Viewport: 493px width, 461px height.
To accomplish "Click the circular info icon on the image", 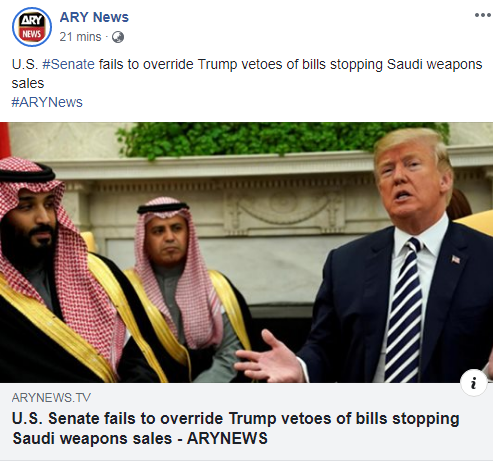I will pyautogui.click(x=473, y=382).
